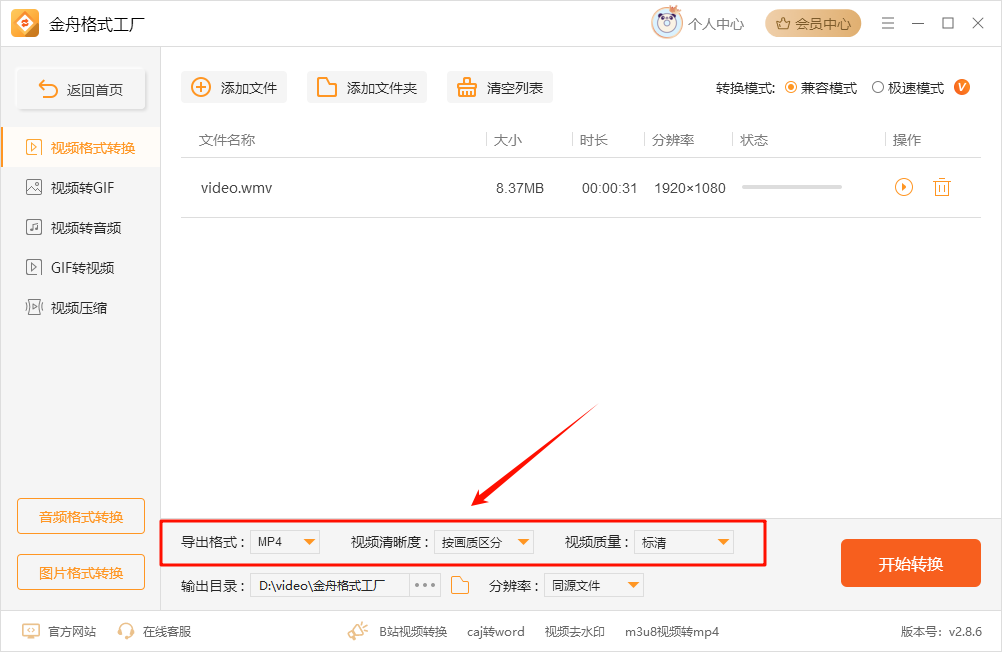Open the 官方网站 link

(x=72, y=632)
